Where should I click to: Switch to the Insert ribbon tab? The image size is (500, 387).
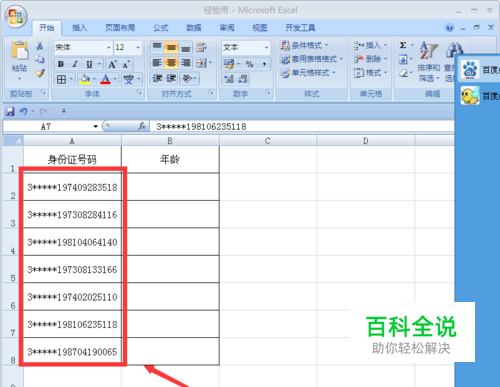[x=79, y=28]
